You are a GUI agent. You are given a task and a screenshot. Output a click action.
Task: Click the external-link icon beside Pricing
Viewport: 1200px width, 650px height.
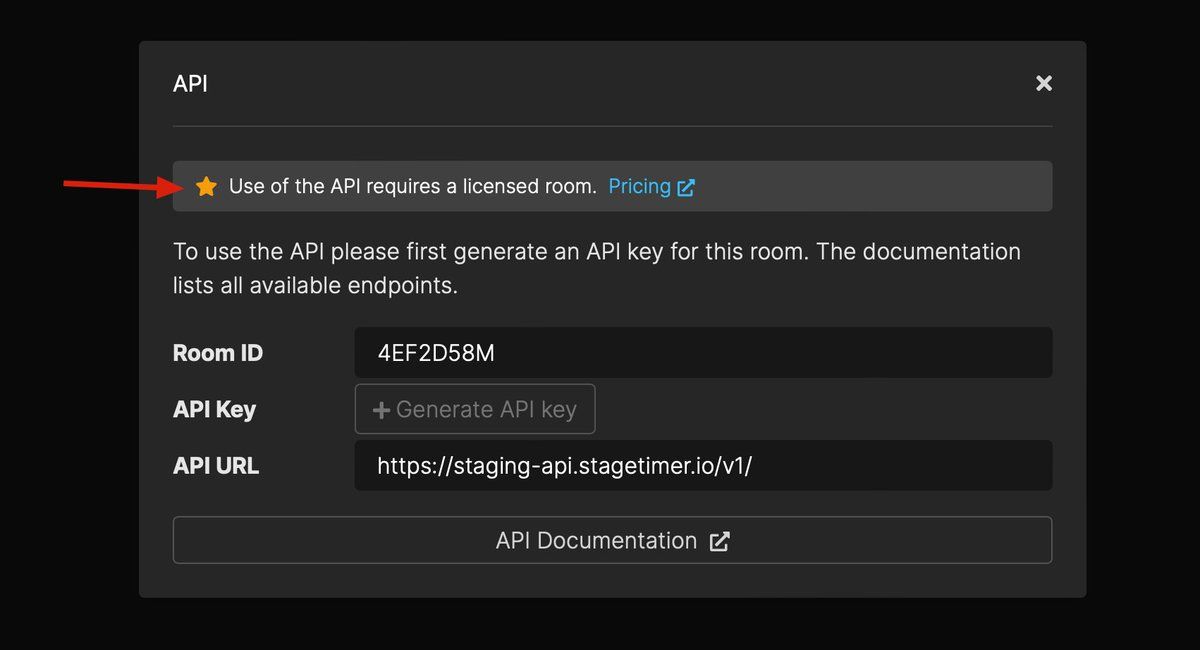point(686,187)
